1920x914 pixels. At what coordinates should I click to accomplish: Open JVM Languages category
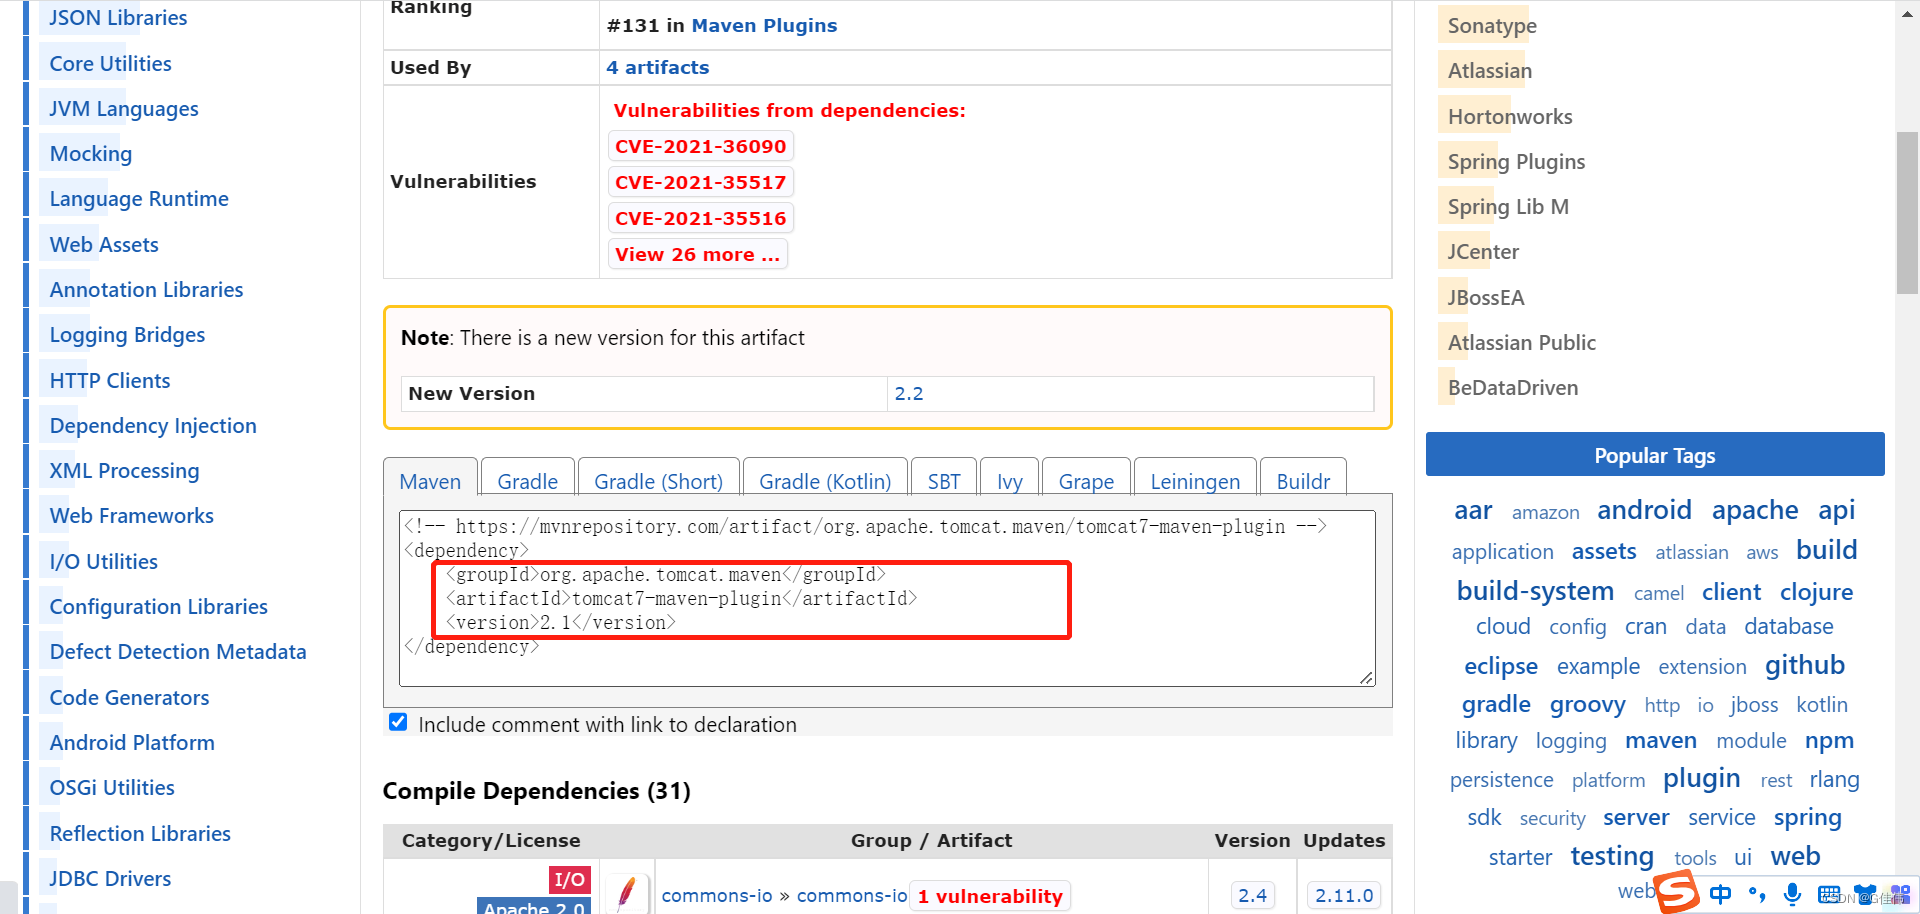(x=124, y=108)
